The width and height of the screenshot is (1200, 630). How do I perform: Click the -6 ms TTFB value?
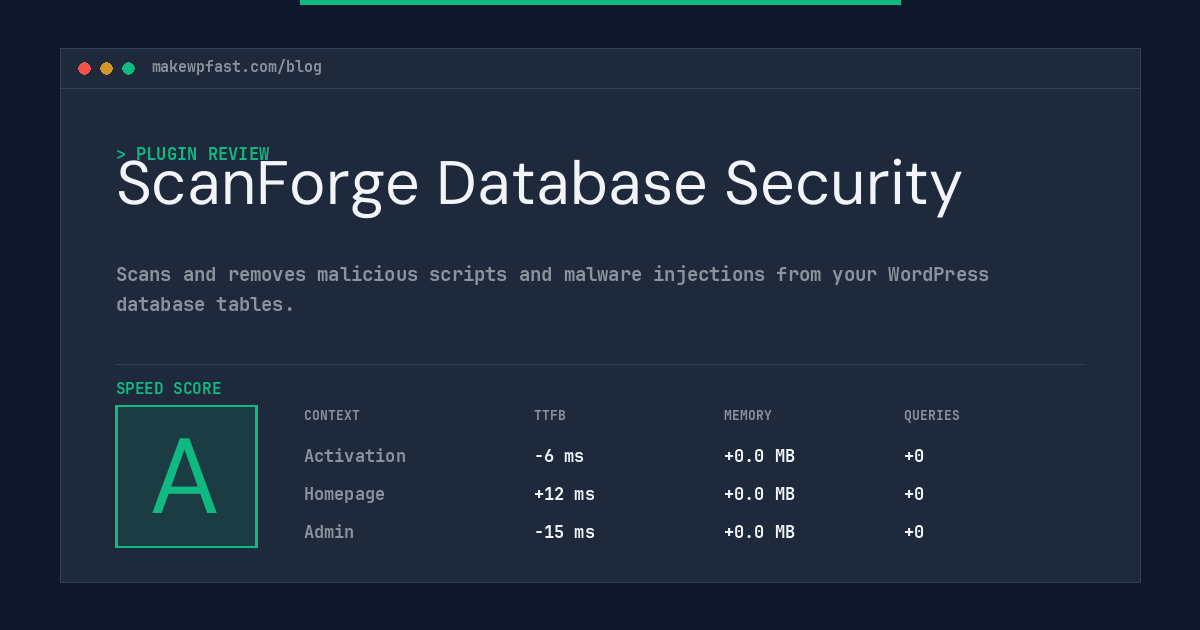pos(559,456)
